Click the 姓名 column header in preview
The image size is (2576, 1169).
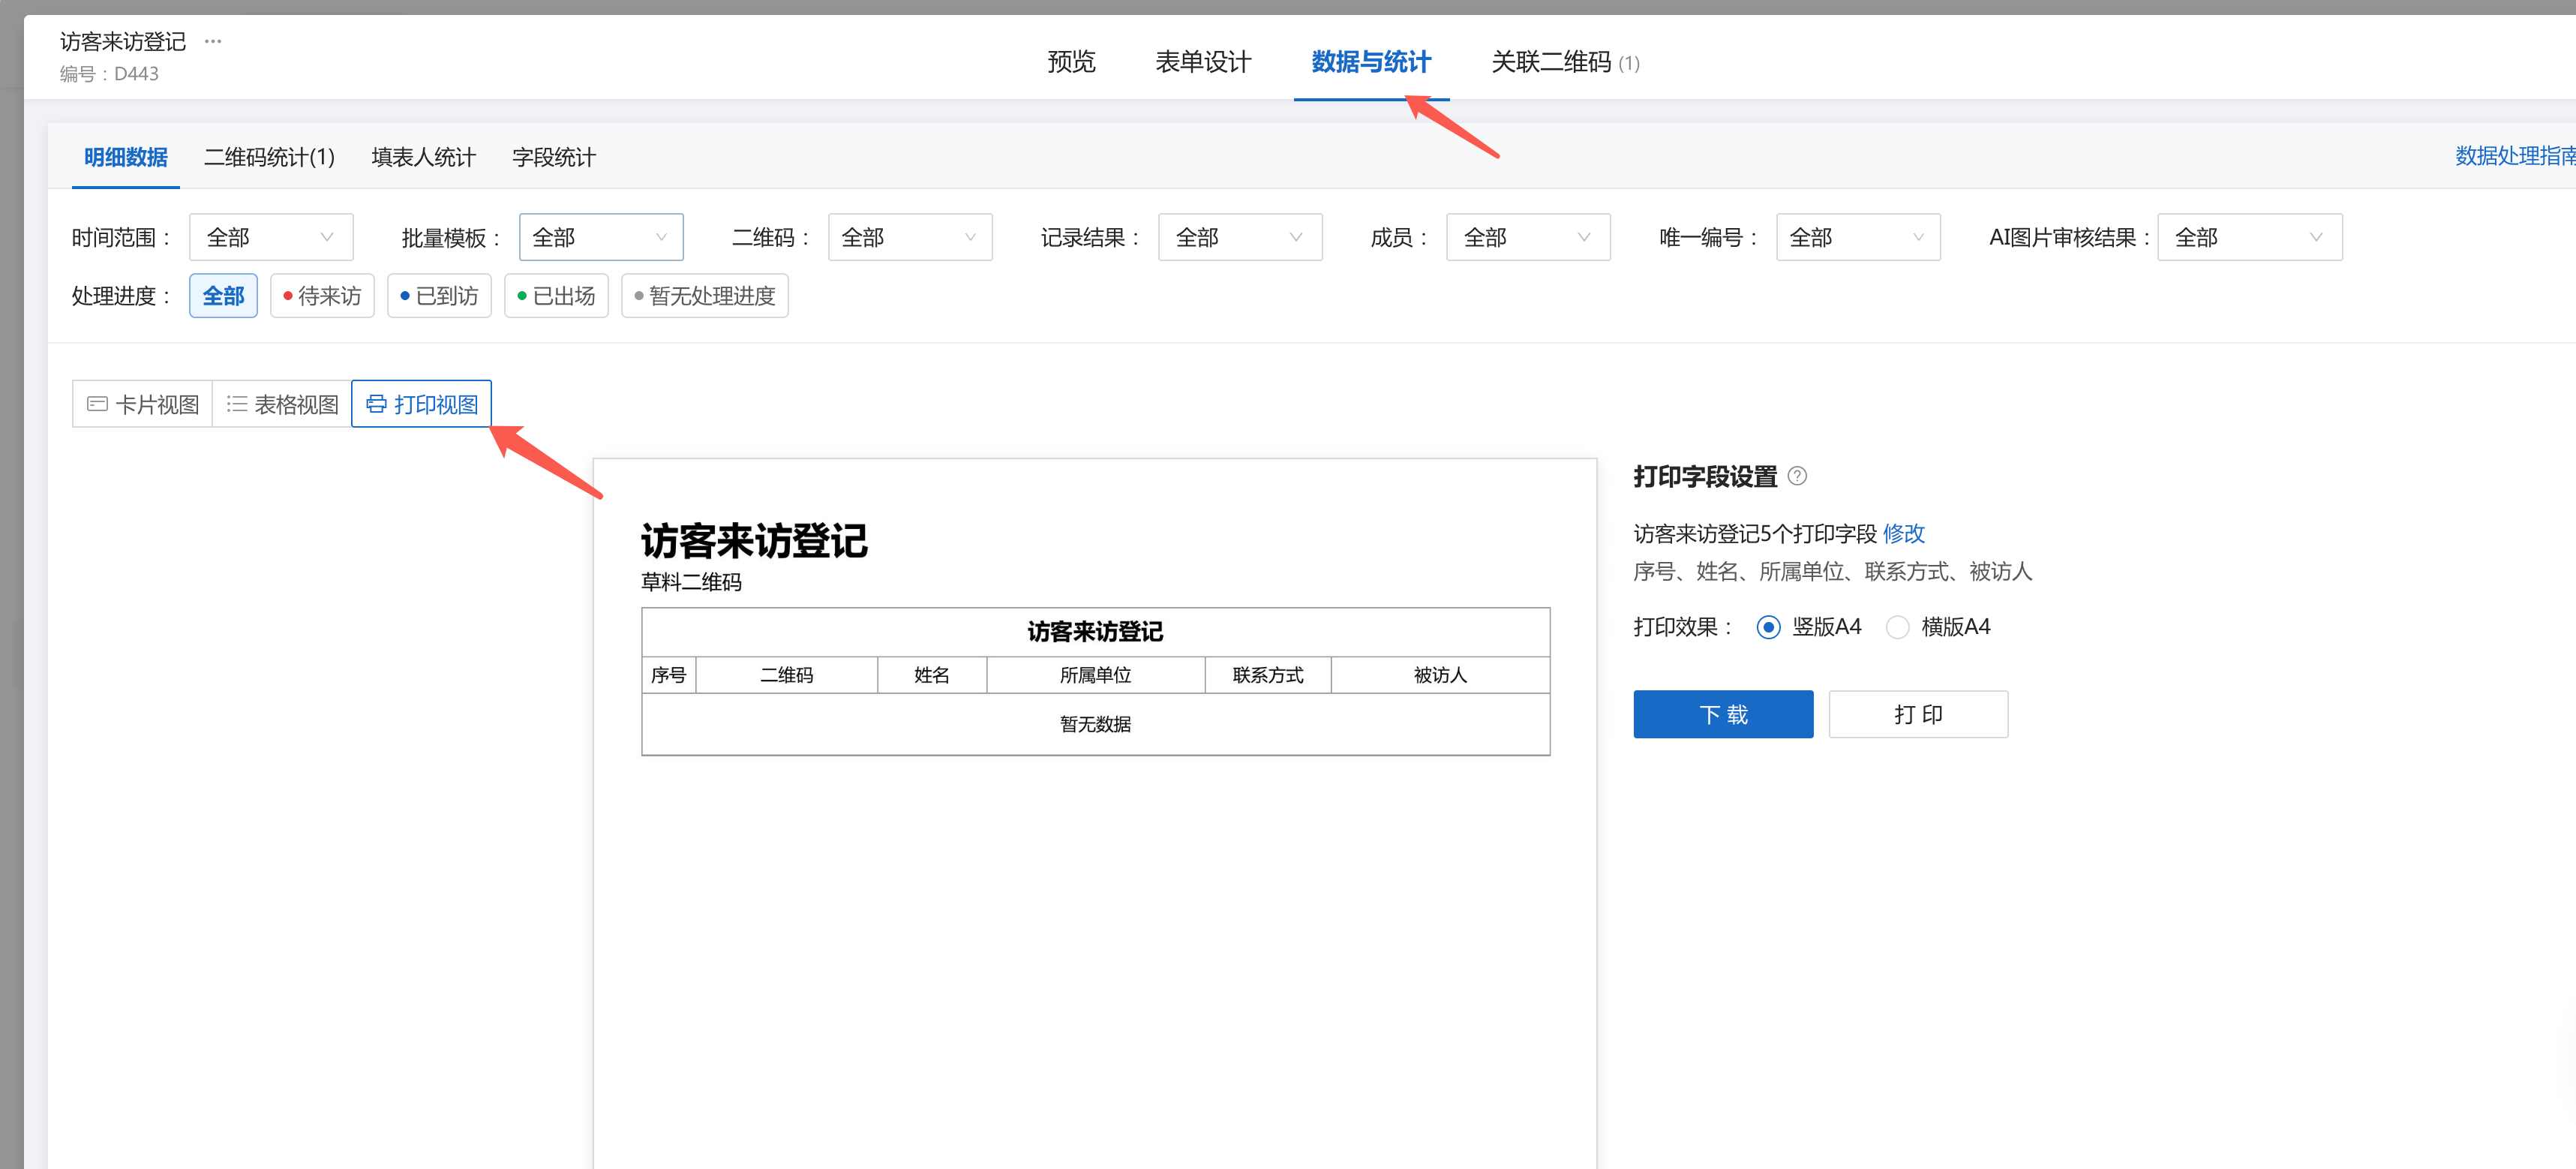(932, 675)
